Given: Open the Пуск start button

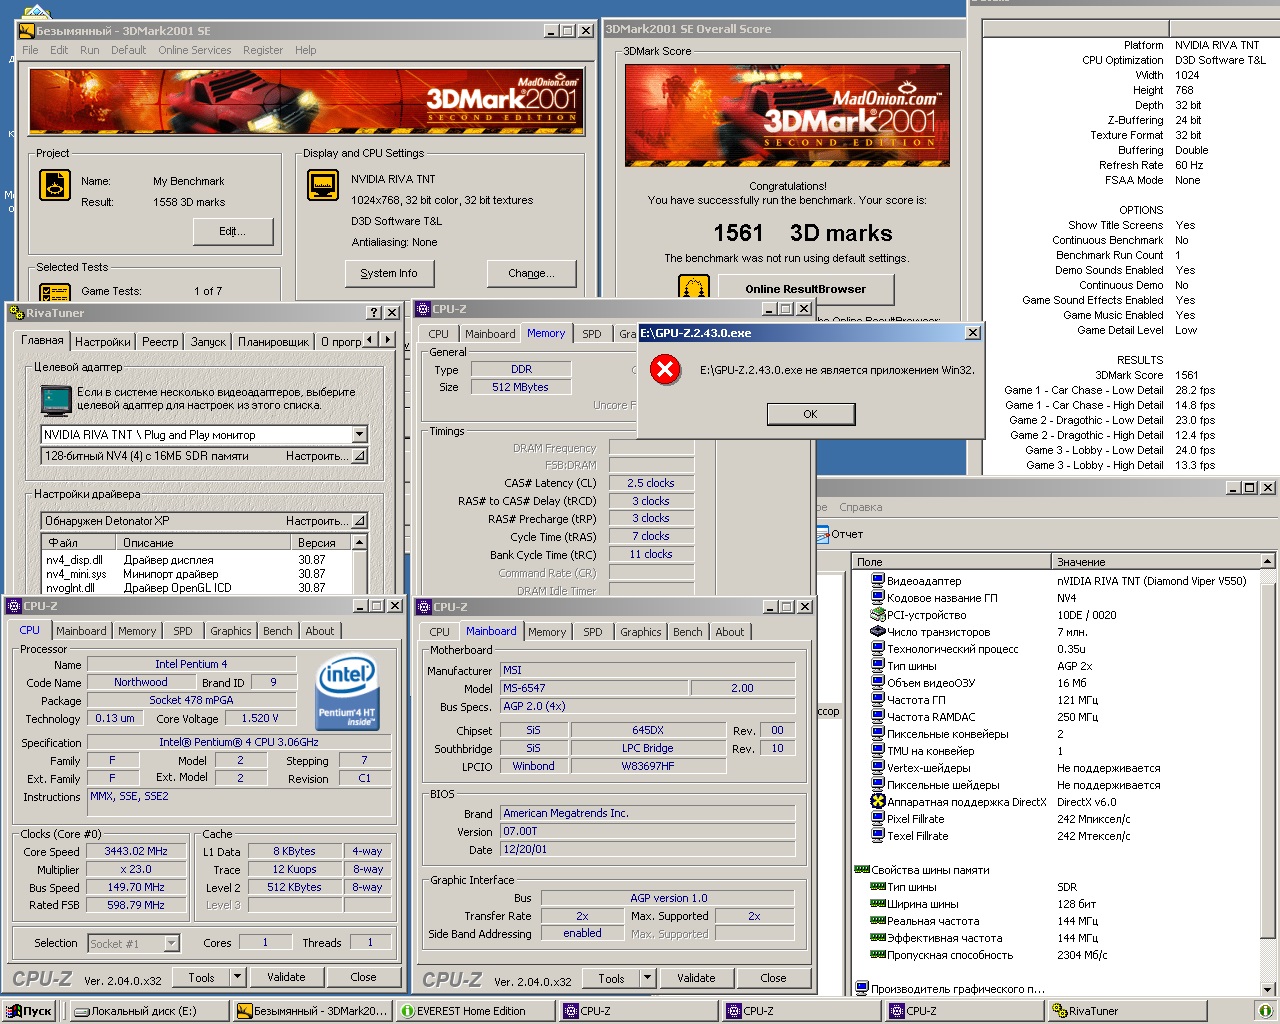Looking at the screenshot, I should [x=29, y=1011].
